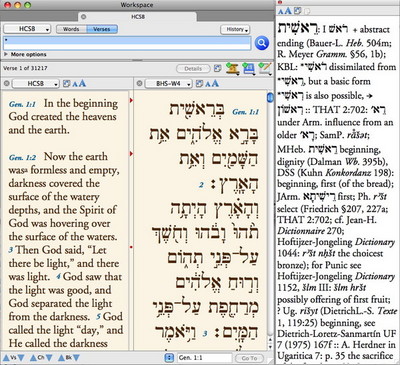Increase text size in lexicon window
Screen dimensions: 400x365
(x=288, y=11)
